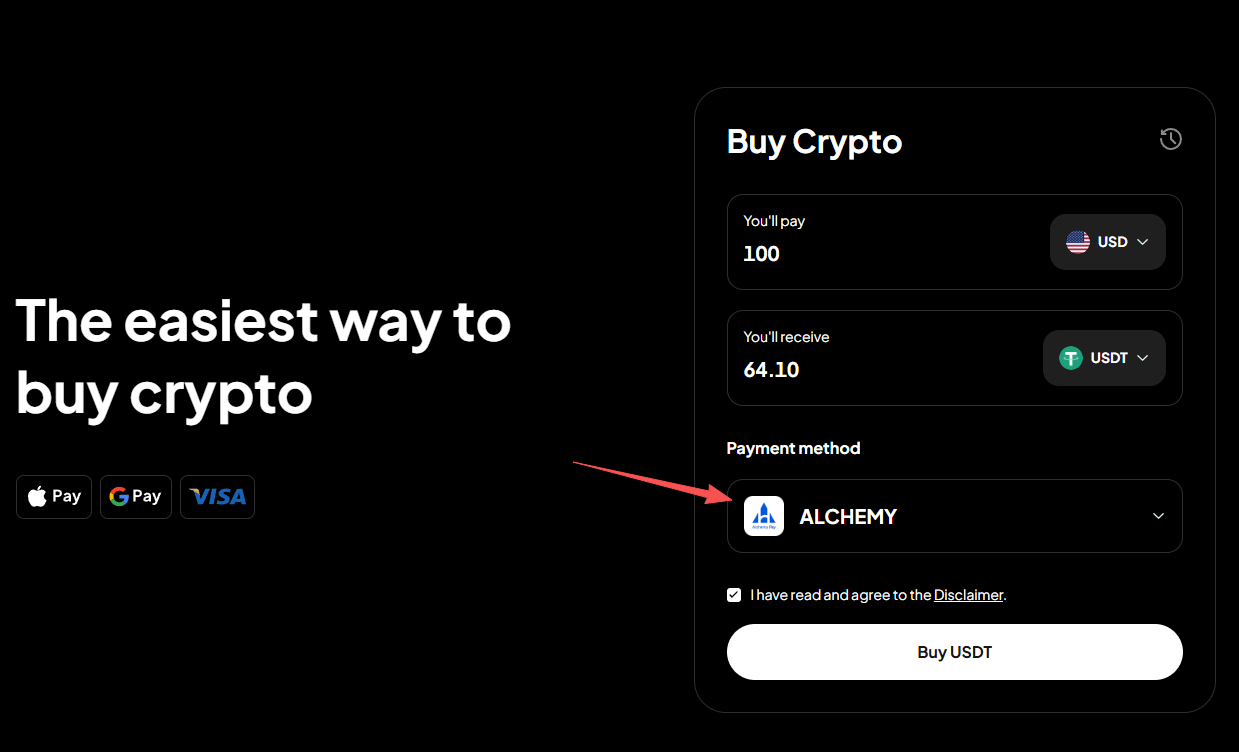Click the Tether USDT coin icon
This screenshot has height=752, width=1239.
[x=1071, y=358]
